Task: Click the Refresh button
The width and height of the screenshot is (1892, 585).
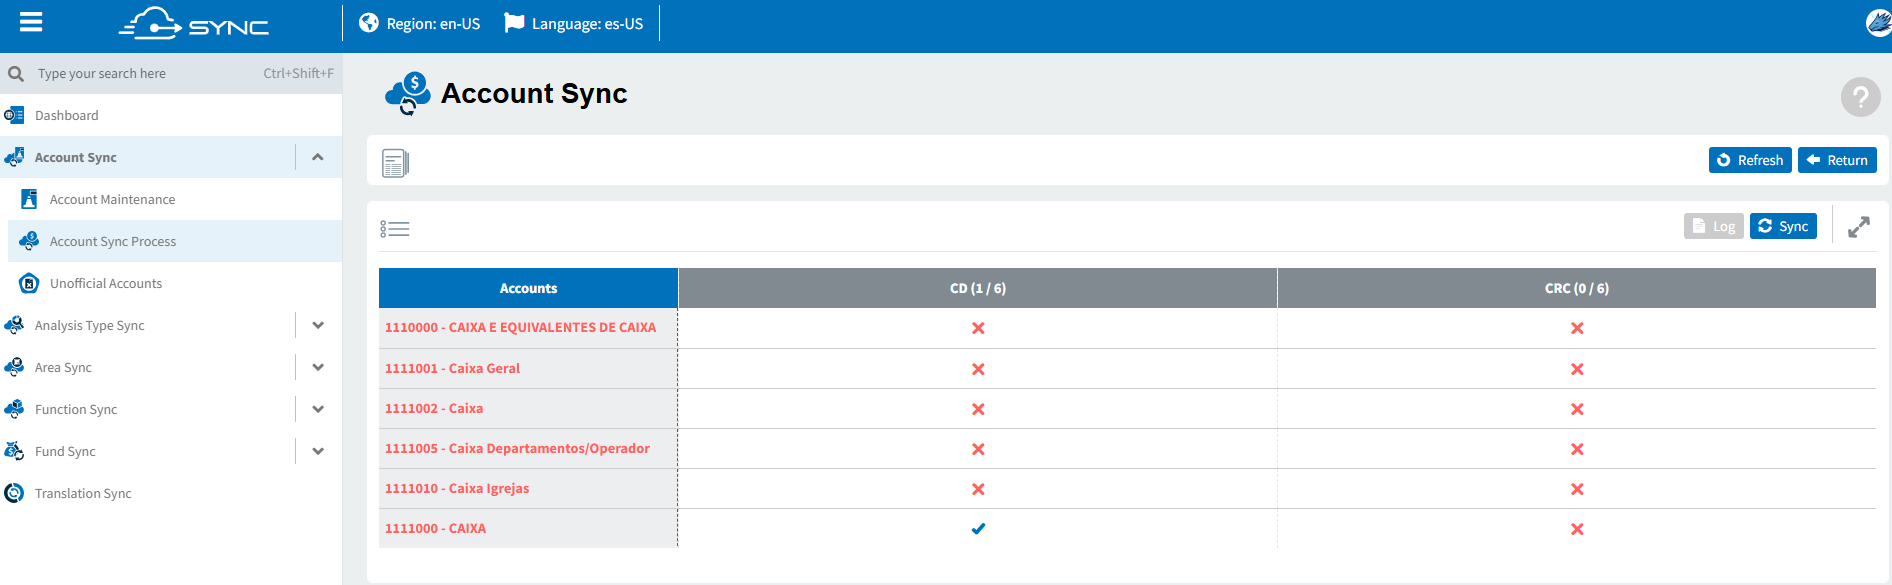Action: coord(1750,160)
